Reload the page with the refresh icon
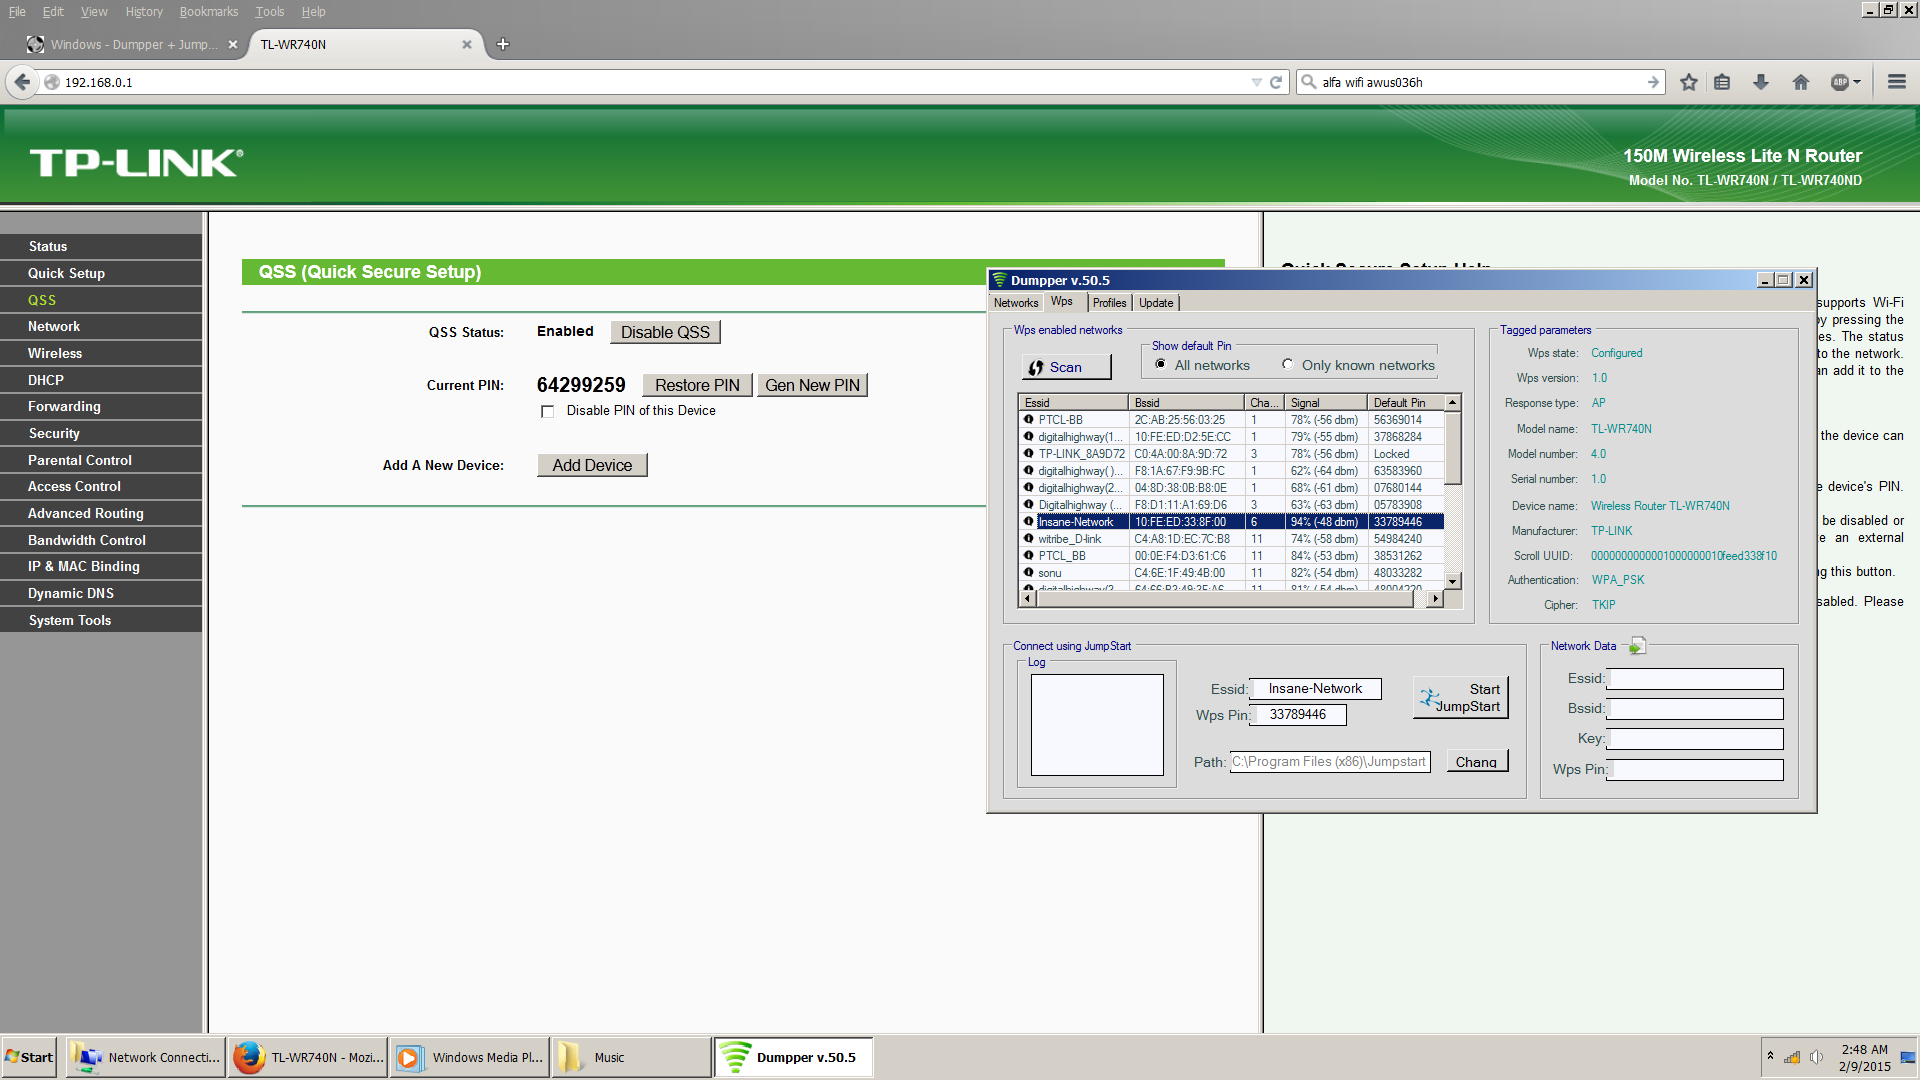 tap(1275, 83)
